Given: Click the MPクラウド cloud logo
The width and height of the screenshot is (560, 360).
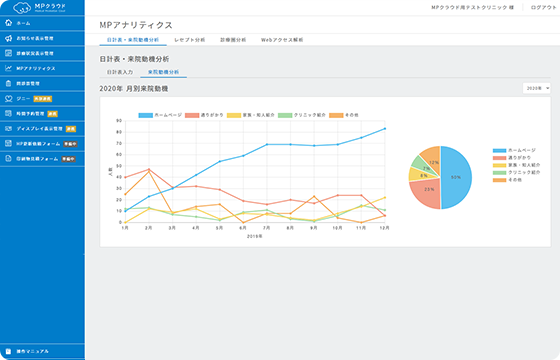Looking at the screenshot, I should point(39,8).
